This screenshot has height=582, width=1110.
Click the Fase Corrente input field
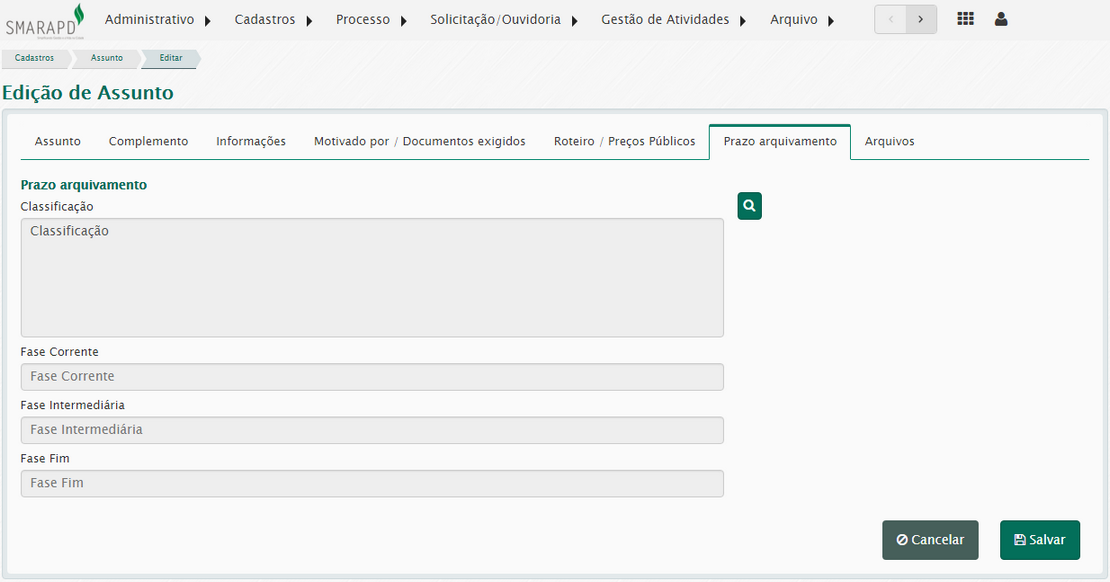click(372, 377)
